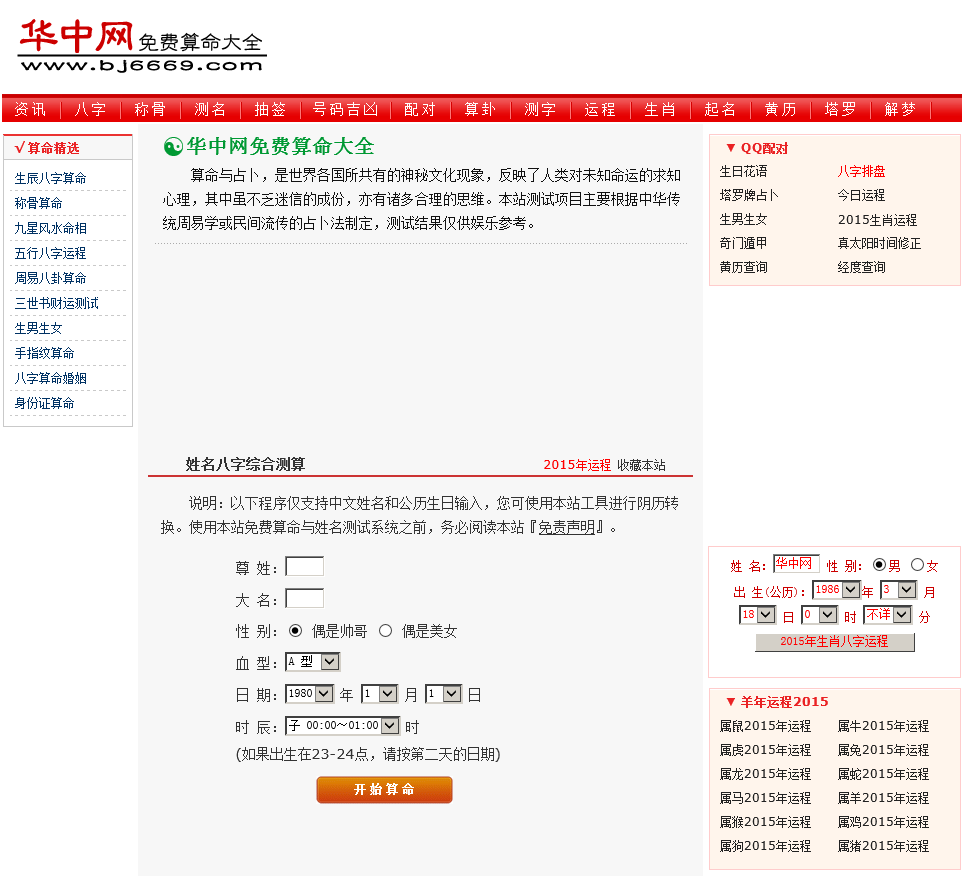Open the 八字算命婚姻 sidebar link

[50, 378]
